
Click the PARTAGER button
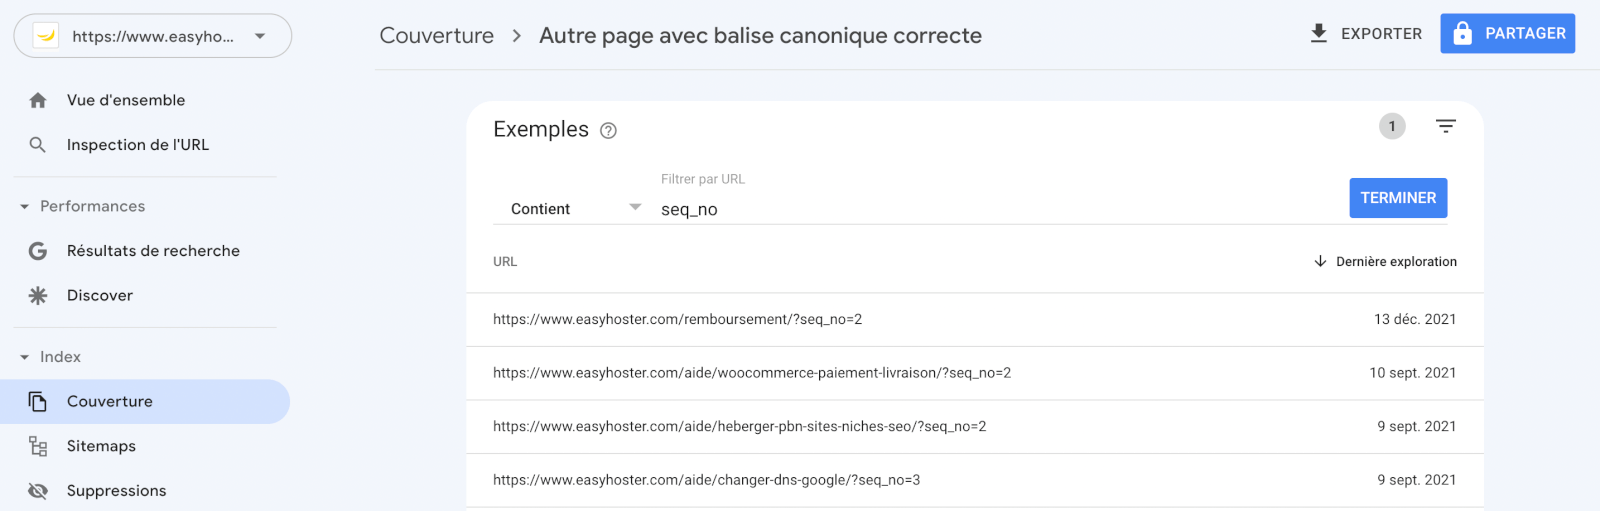point(1507,34)
